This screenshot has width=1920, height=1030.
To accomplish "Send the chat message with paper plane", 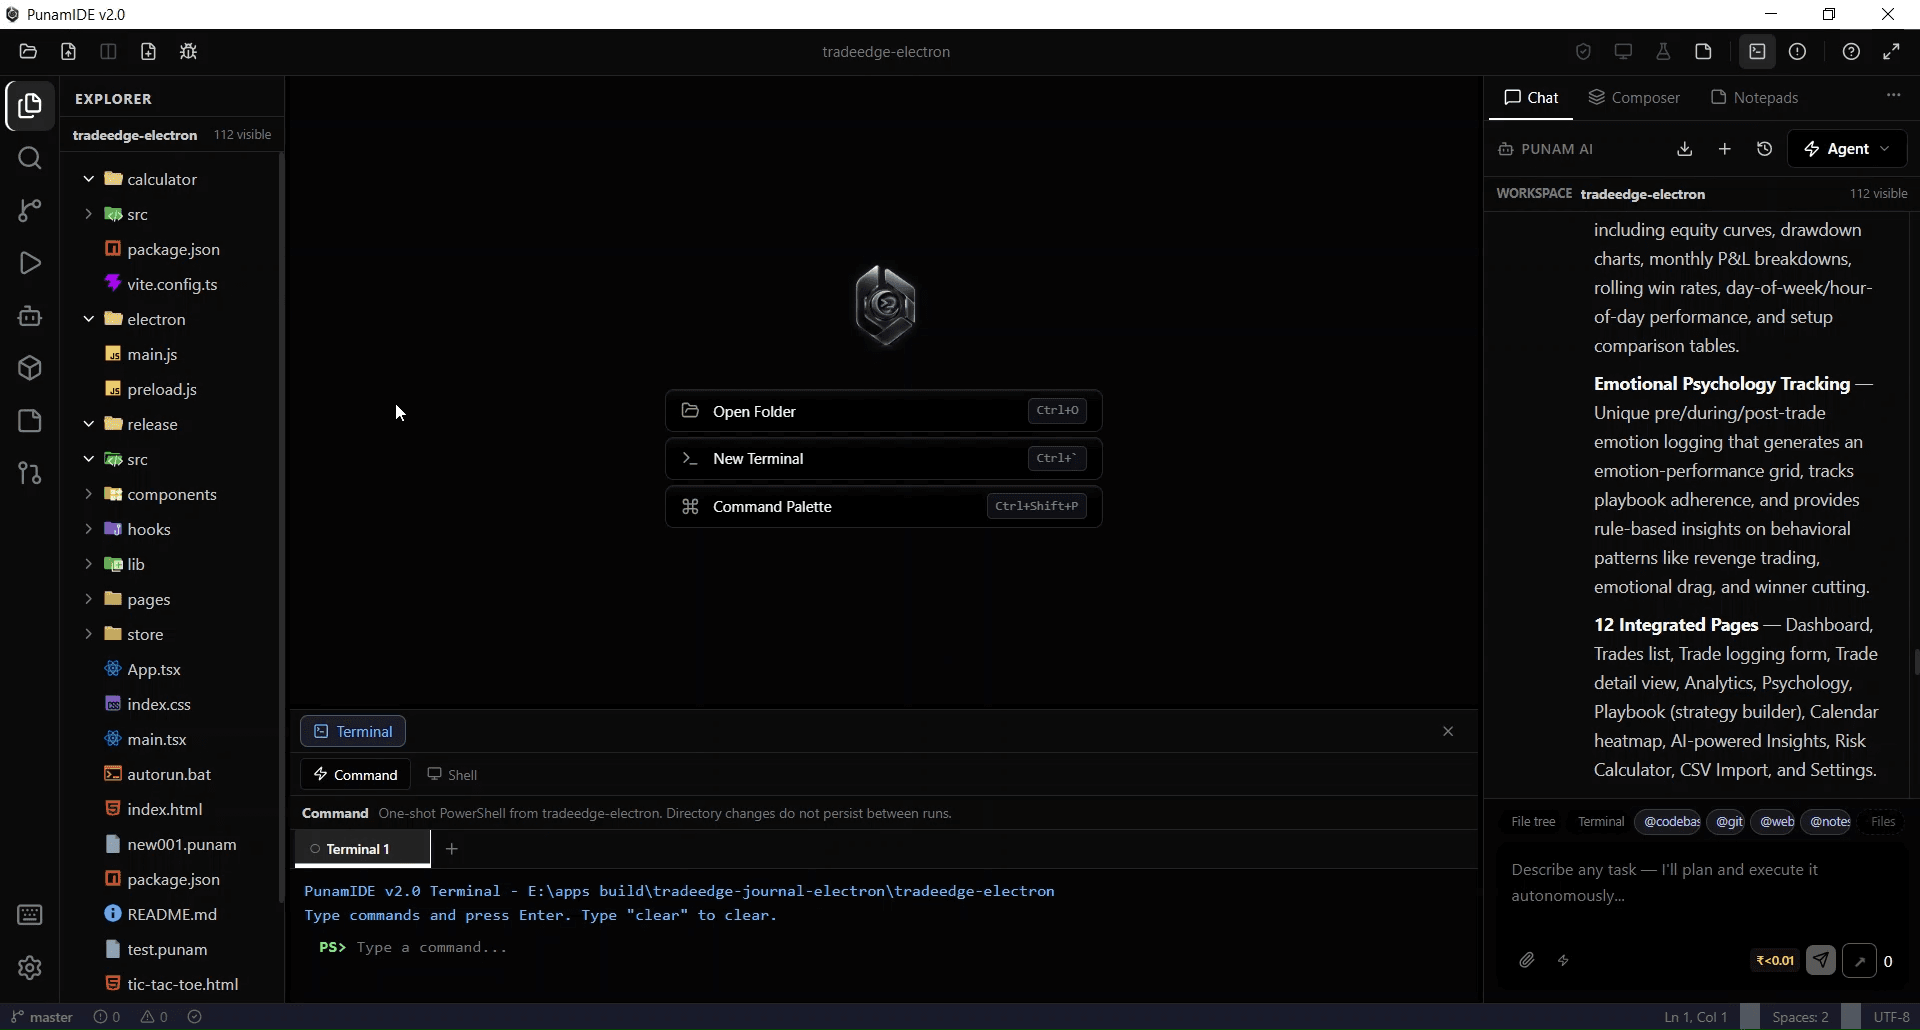I will 1821,961.
